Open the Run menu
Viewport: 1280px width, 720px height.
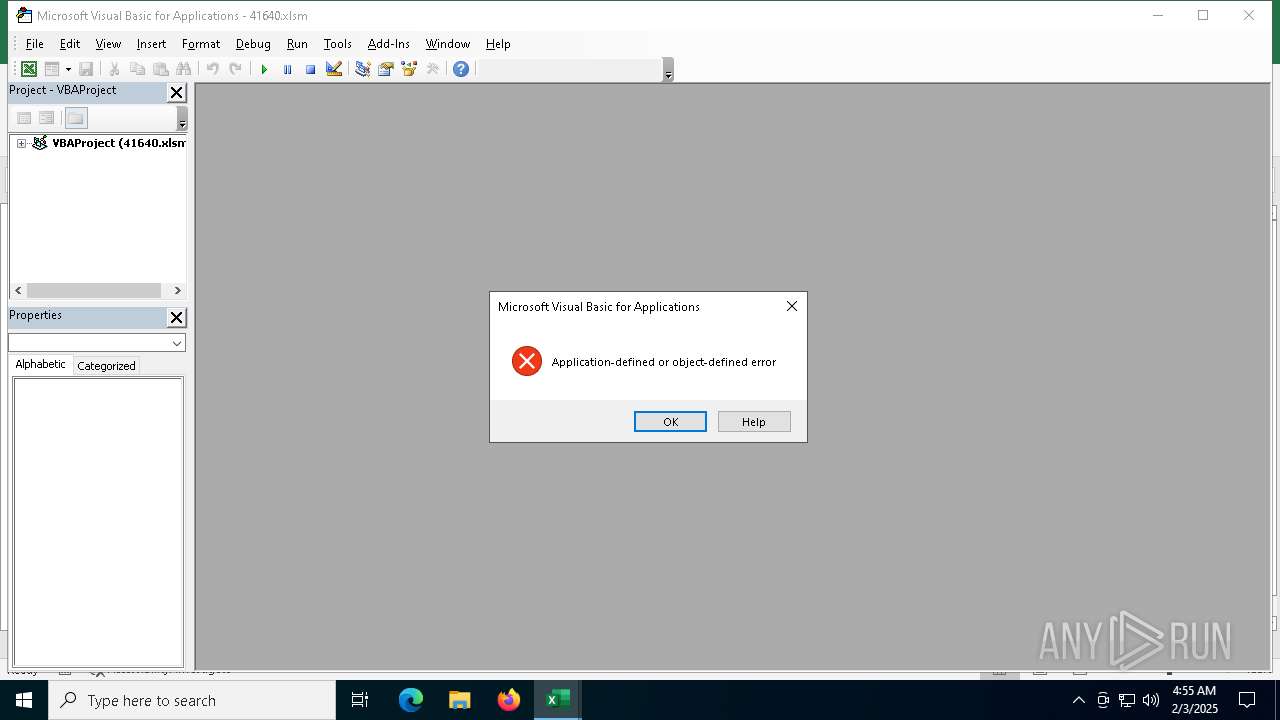point(297,44)
